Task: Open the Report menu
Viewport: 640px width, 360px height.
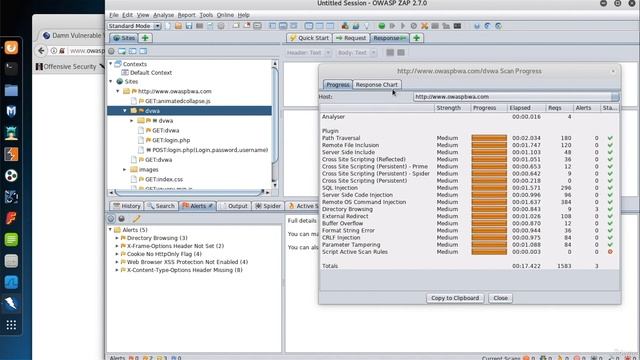Action: (187, 15)
